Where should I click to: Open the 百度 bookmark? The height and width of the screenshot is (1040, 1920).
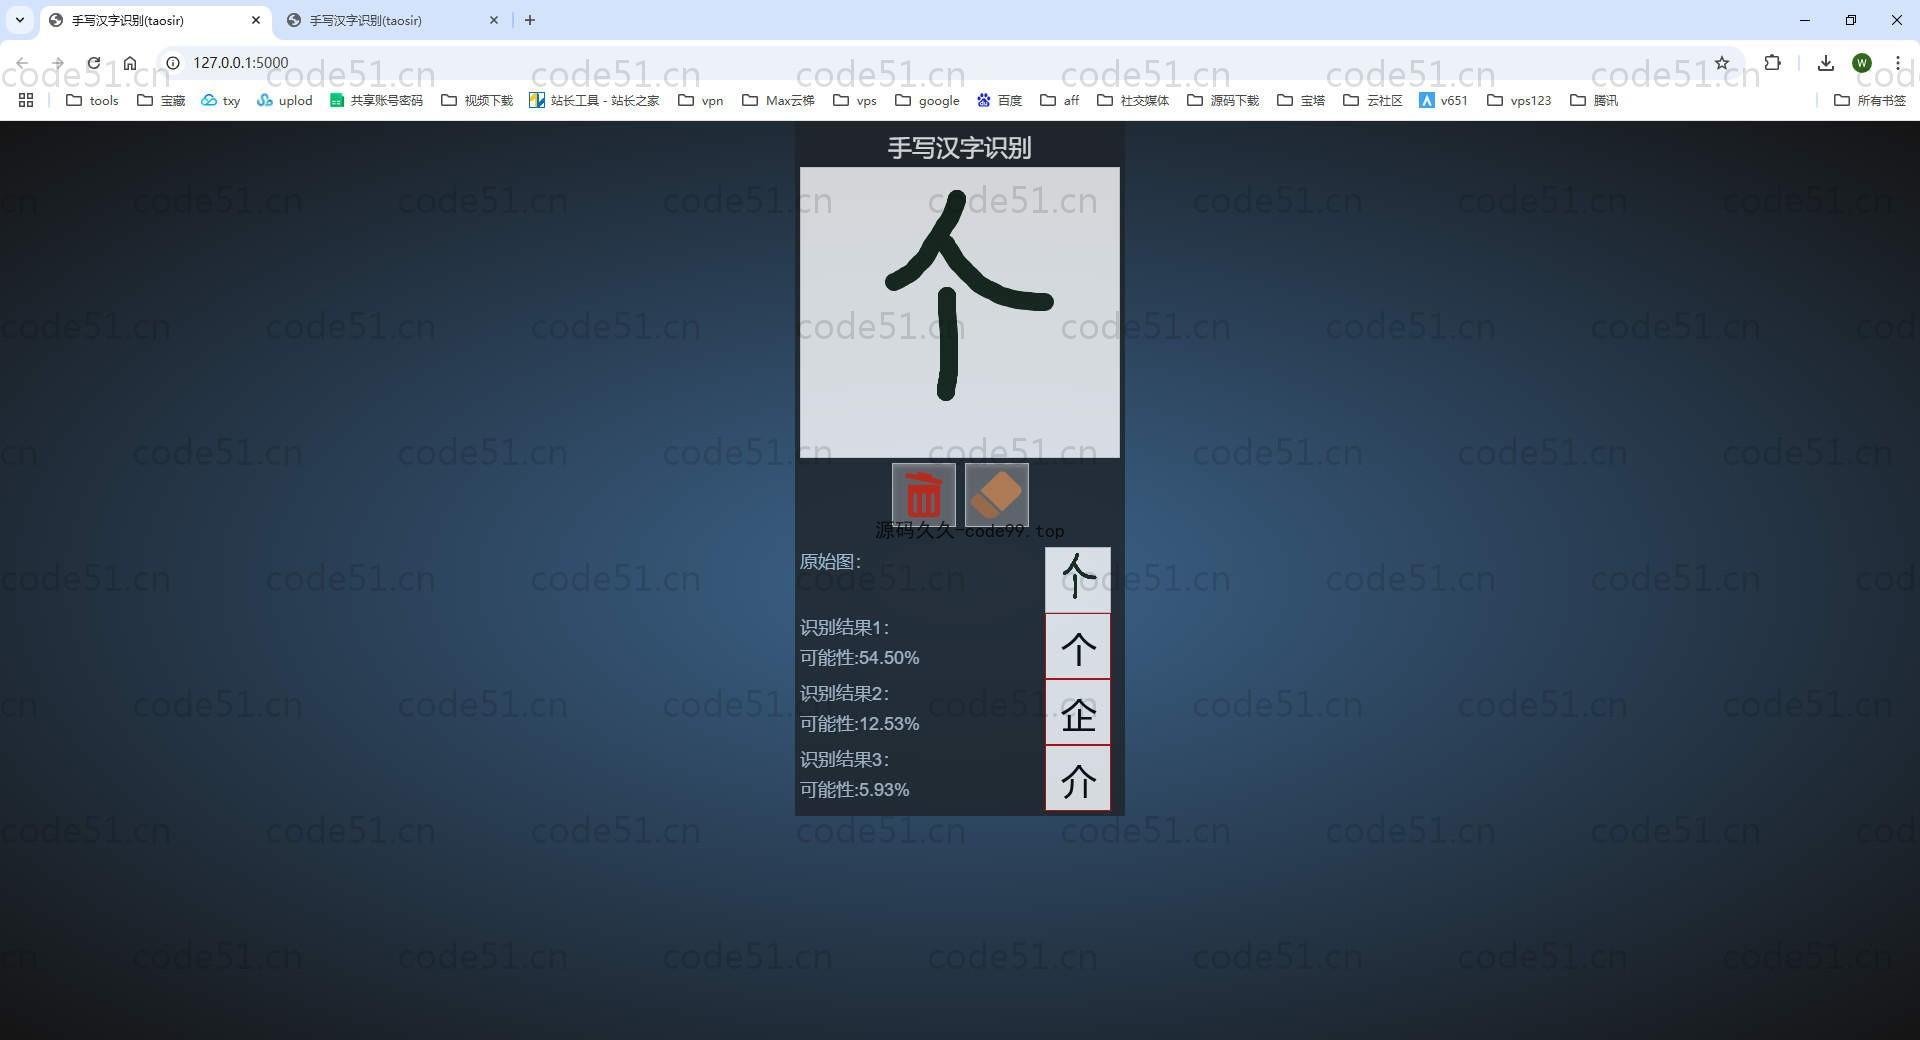coord(1000,100)
